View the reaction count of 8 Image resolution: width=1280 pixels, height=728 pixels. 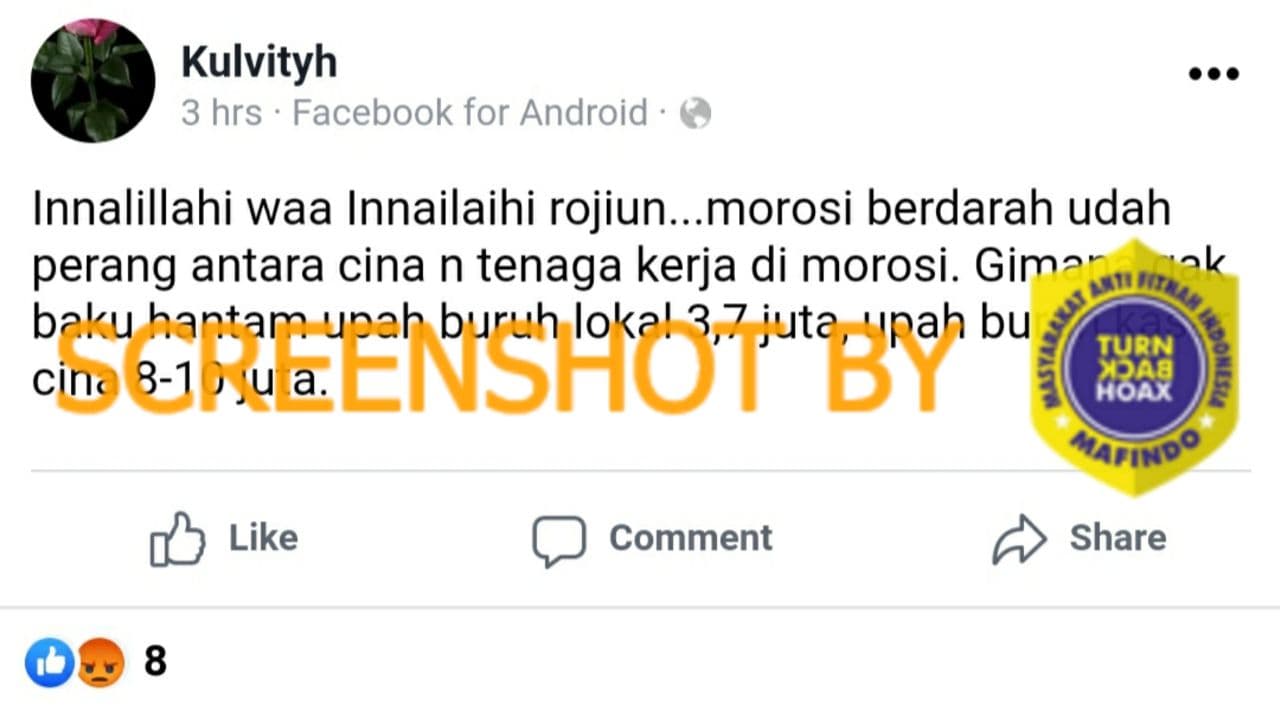(x=155, y=662)
